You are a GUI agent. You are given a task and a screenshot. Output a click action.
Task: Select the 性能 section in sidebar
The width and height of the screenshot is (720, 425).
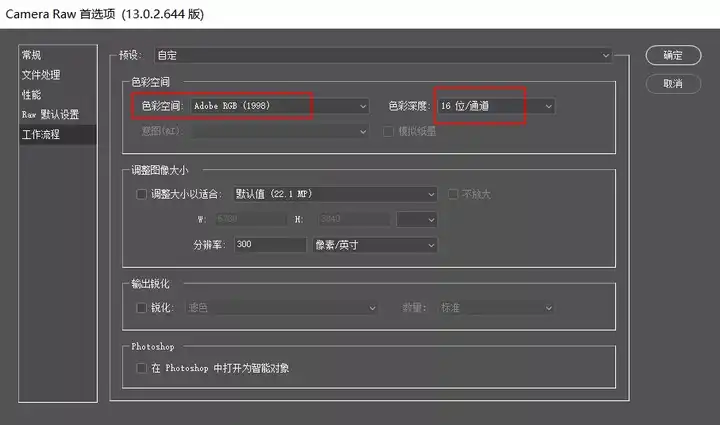pos(57,95)
